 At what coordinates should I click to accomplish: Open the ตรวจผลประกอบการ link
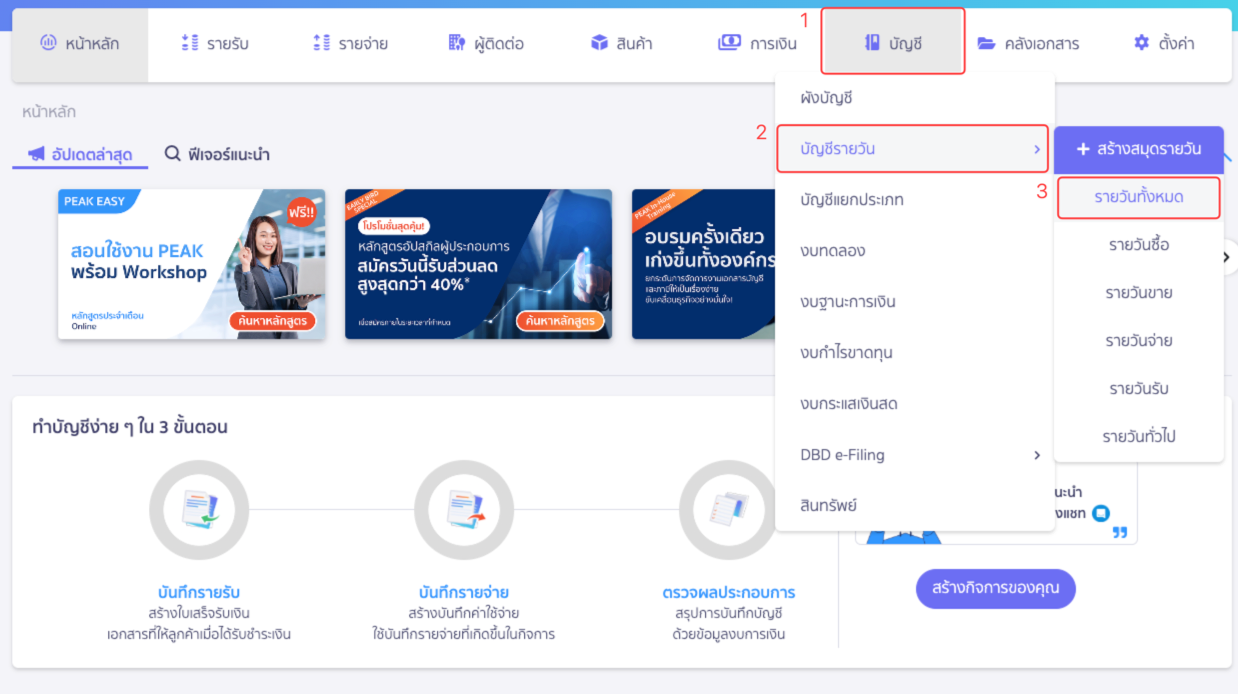(729, 592)
